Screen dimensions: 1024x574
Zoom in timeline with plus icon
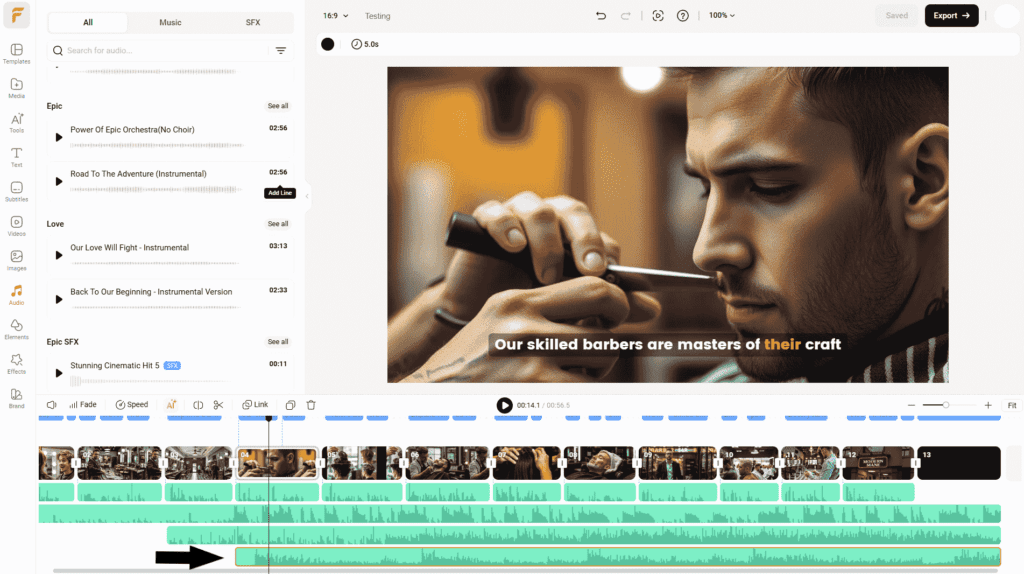[x=988, y=406]
